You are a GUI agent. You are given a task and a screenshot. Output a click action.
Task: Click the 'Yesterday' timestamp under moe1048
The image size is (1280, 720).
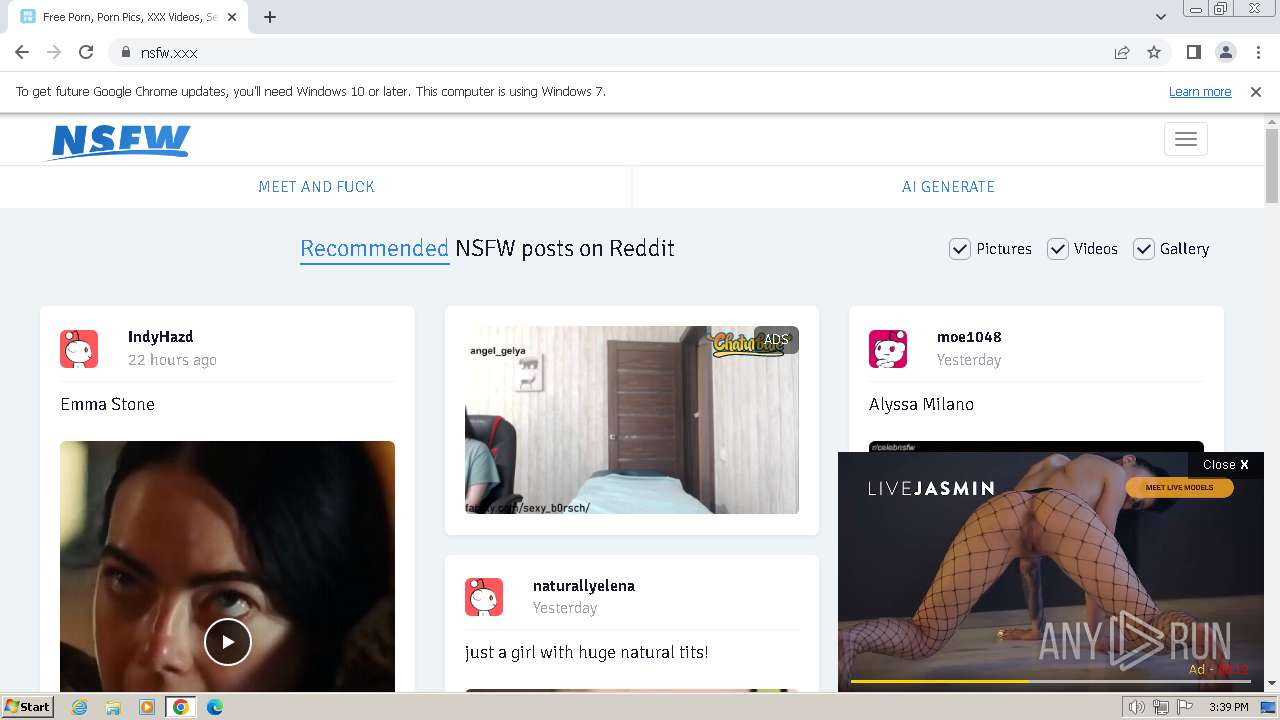coord(969,360)
